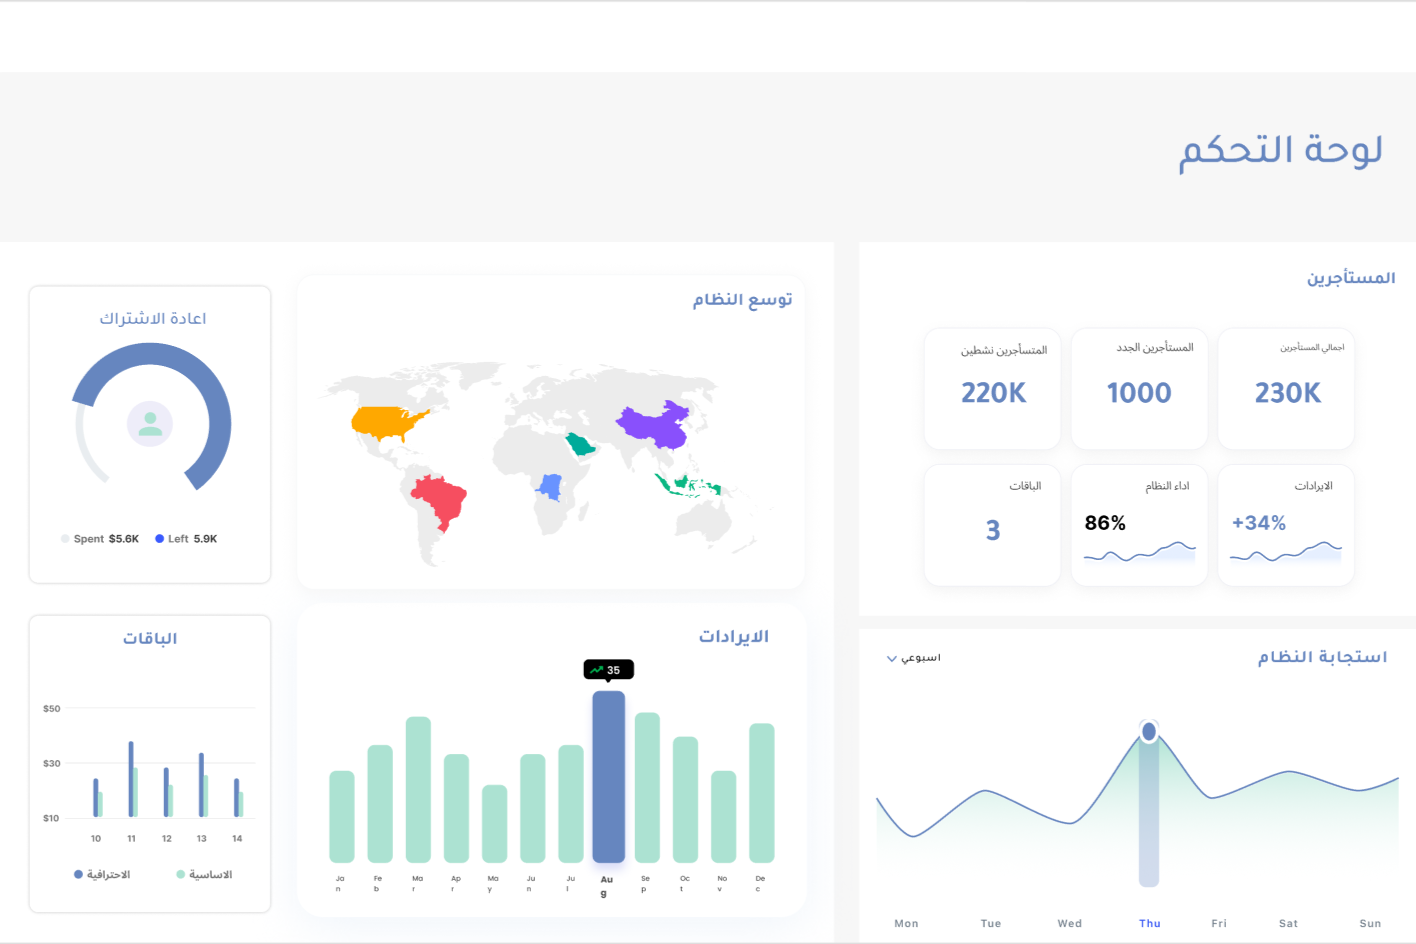Click the green Saudi Arabia region on the map

580,445
